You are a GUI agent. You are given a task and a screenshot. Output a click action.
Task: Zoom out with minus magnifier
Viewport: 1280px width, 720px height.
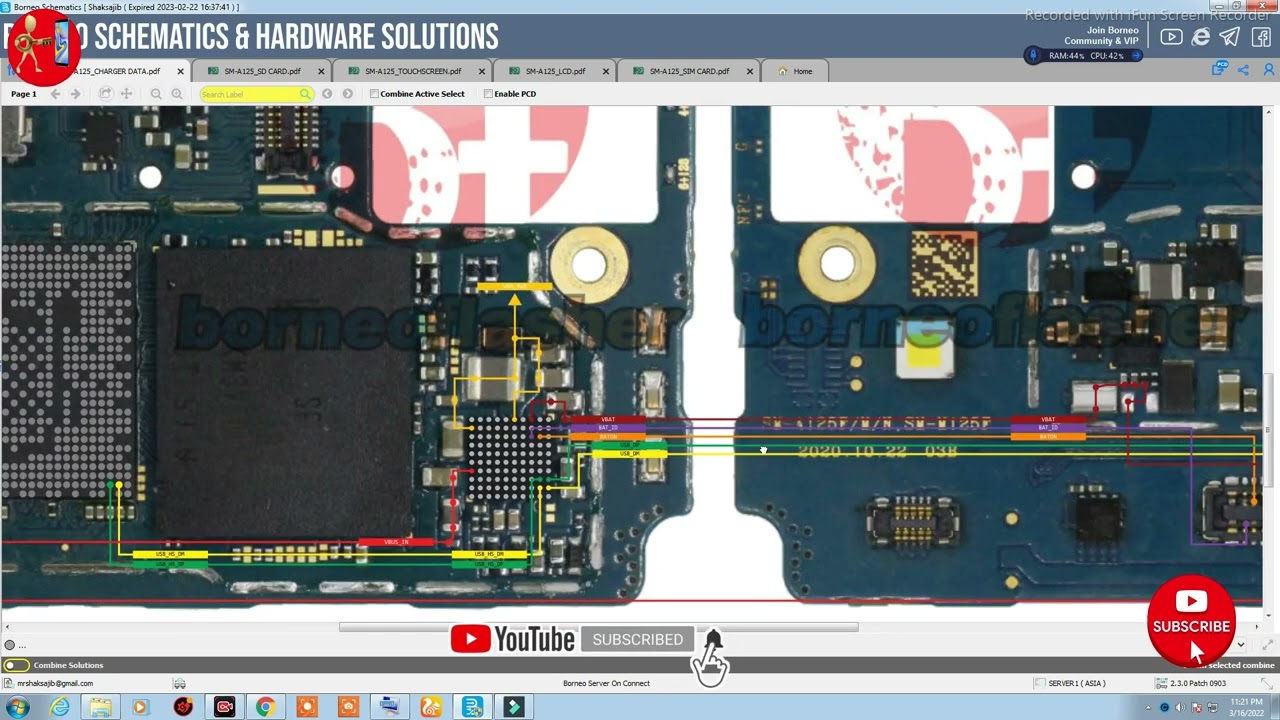[156, 94]
